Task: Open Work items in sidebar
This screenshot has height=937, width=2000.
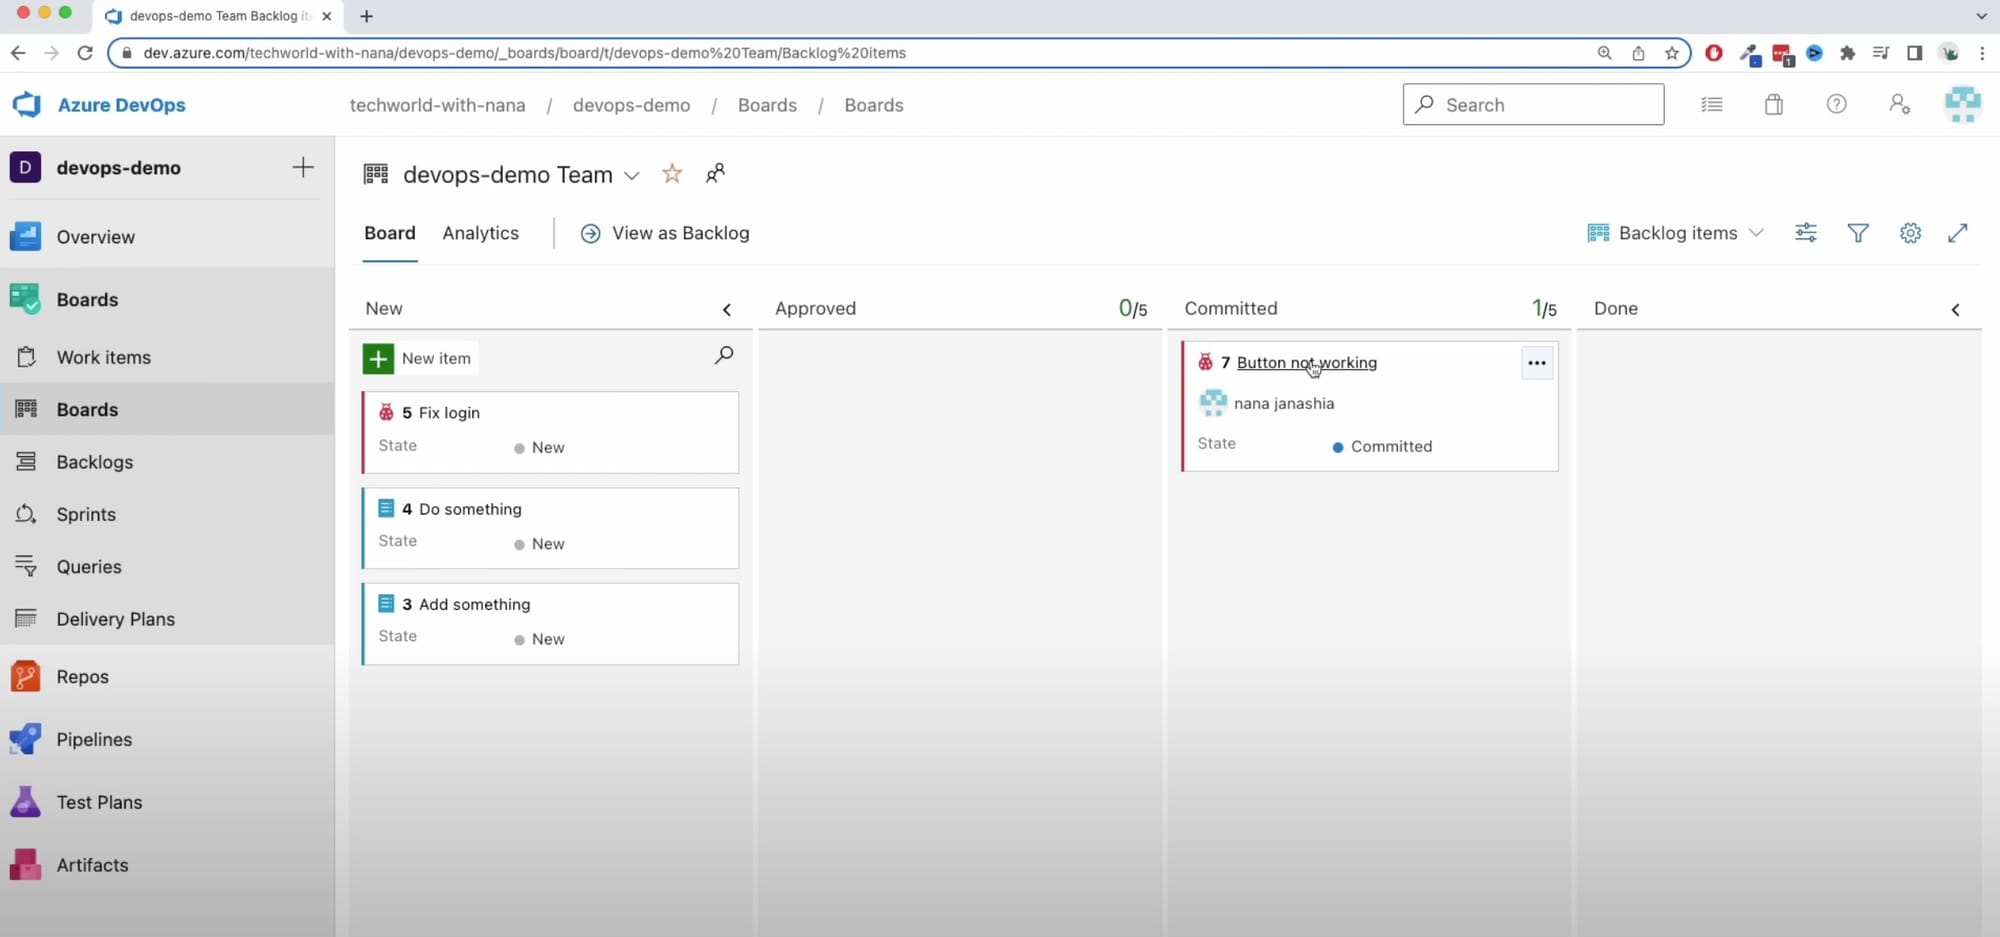Action: coord(167,357)
